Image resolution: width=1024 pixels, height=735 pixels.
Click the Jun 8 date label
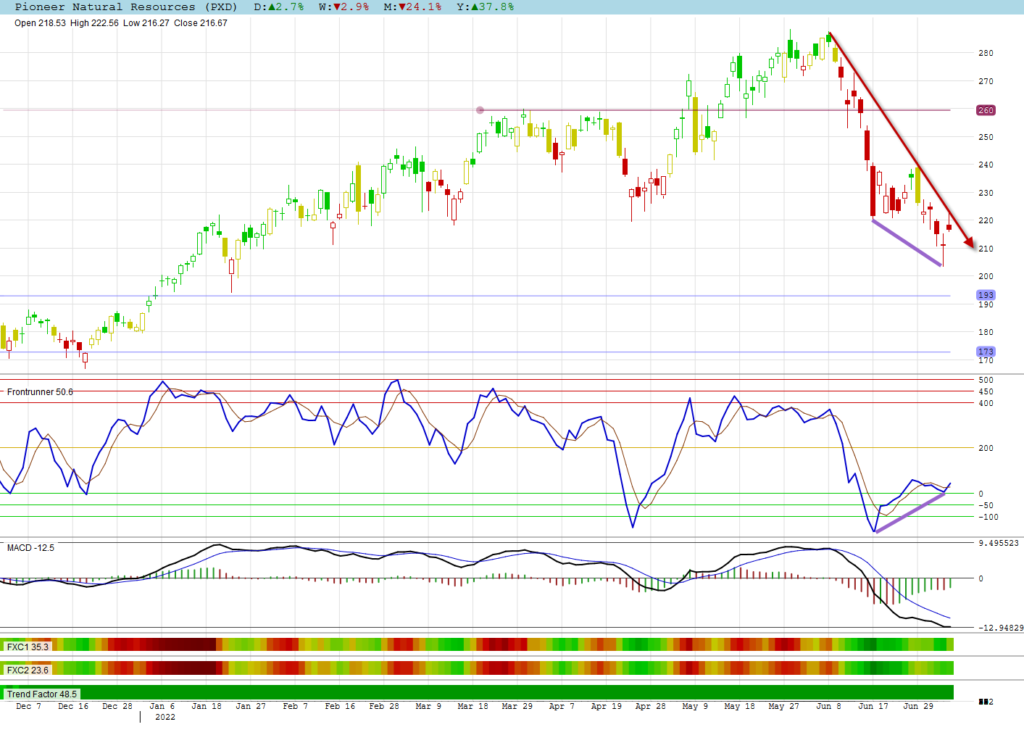(829, 706)
